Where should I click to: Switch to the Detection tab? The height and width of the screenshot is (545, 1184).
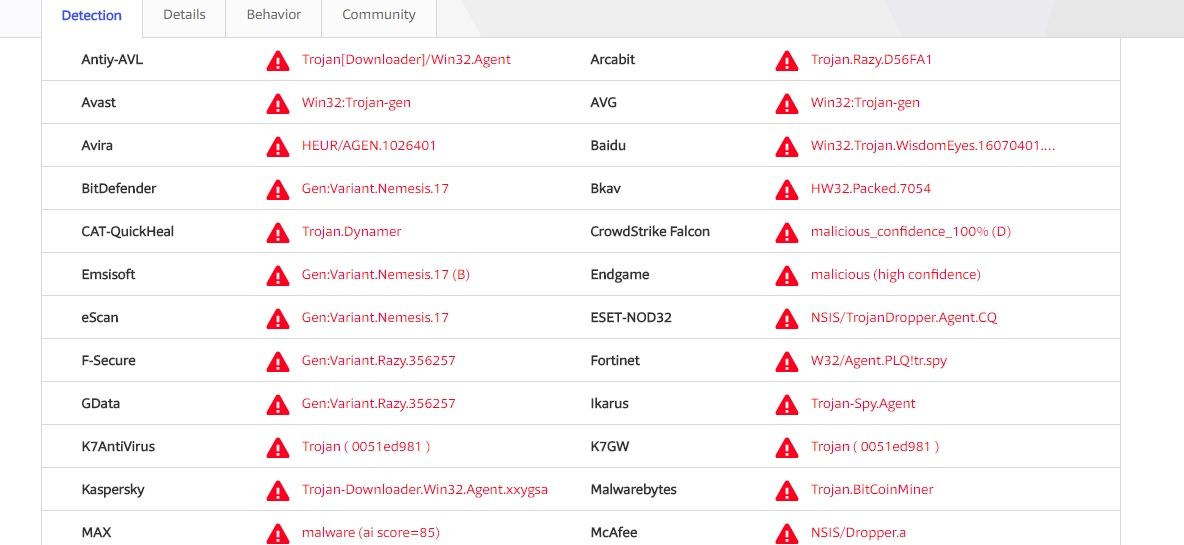coord(91,15)
